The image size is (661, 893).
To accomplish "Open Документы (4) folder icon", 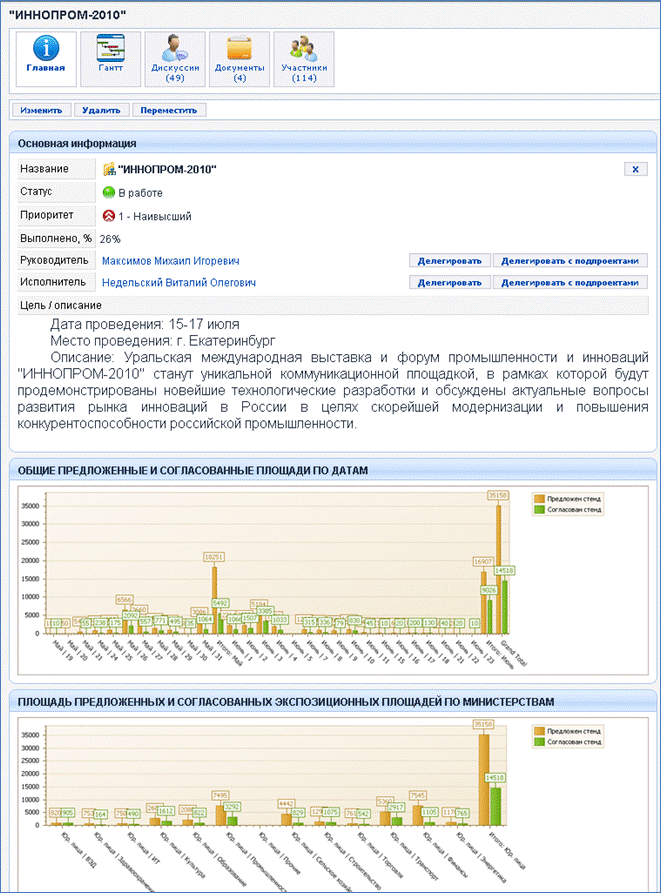I will click(x=239, y=48).
